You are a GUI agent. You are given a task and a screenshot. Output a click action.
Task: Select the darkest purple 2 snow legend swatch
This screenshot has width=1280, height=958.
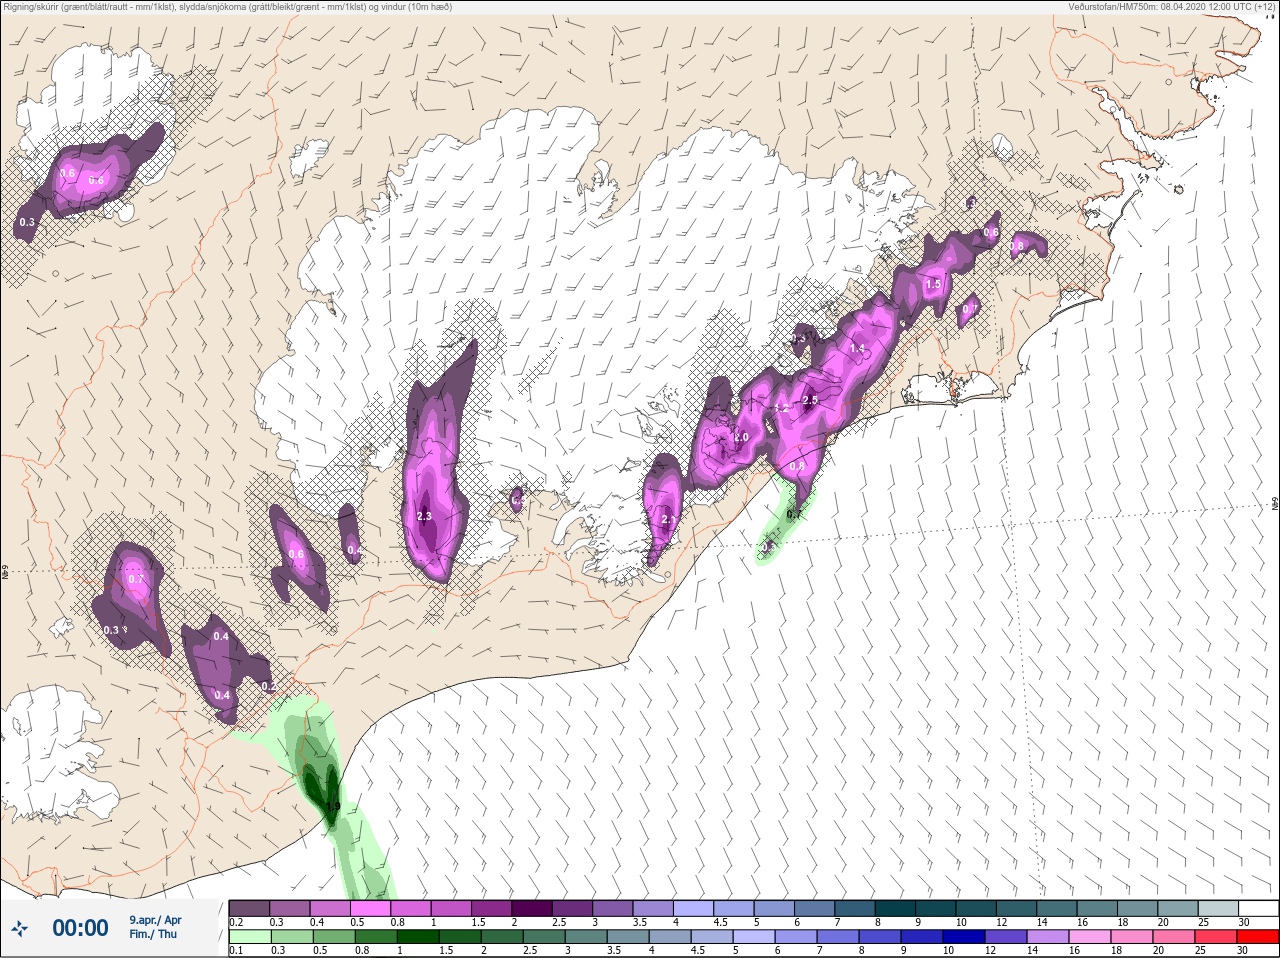click(x=531, y=908)
